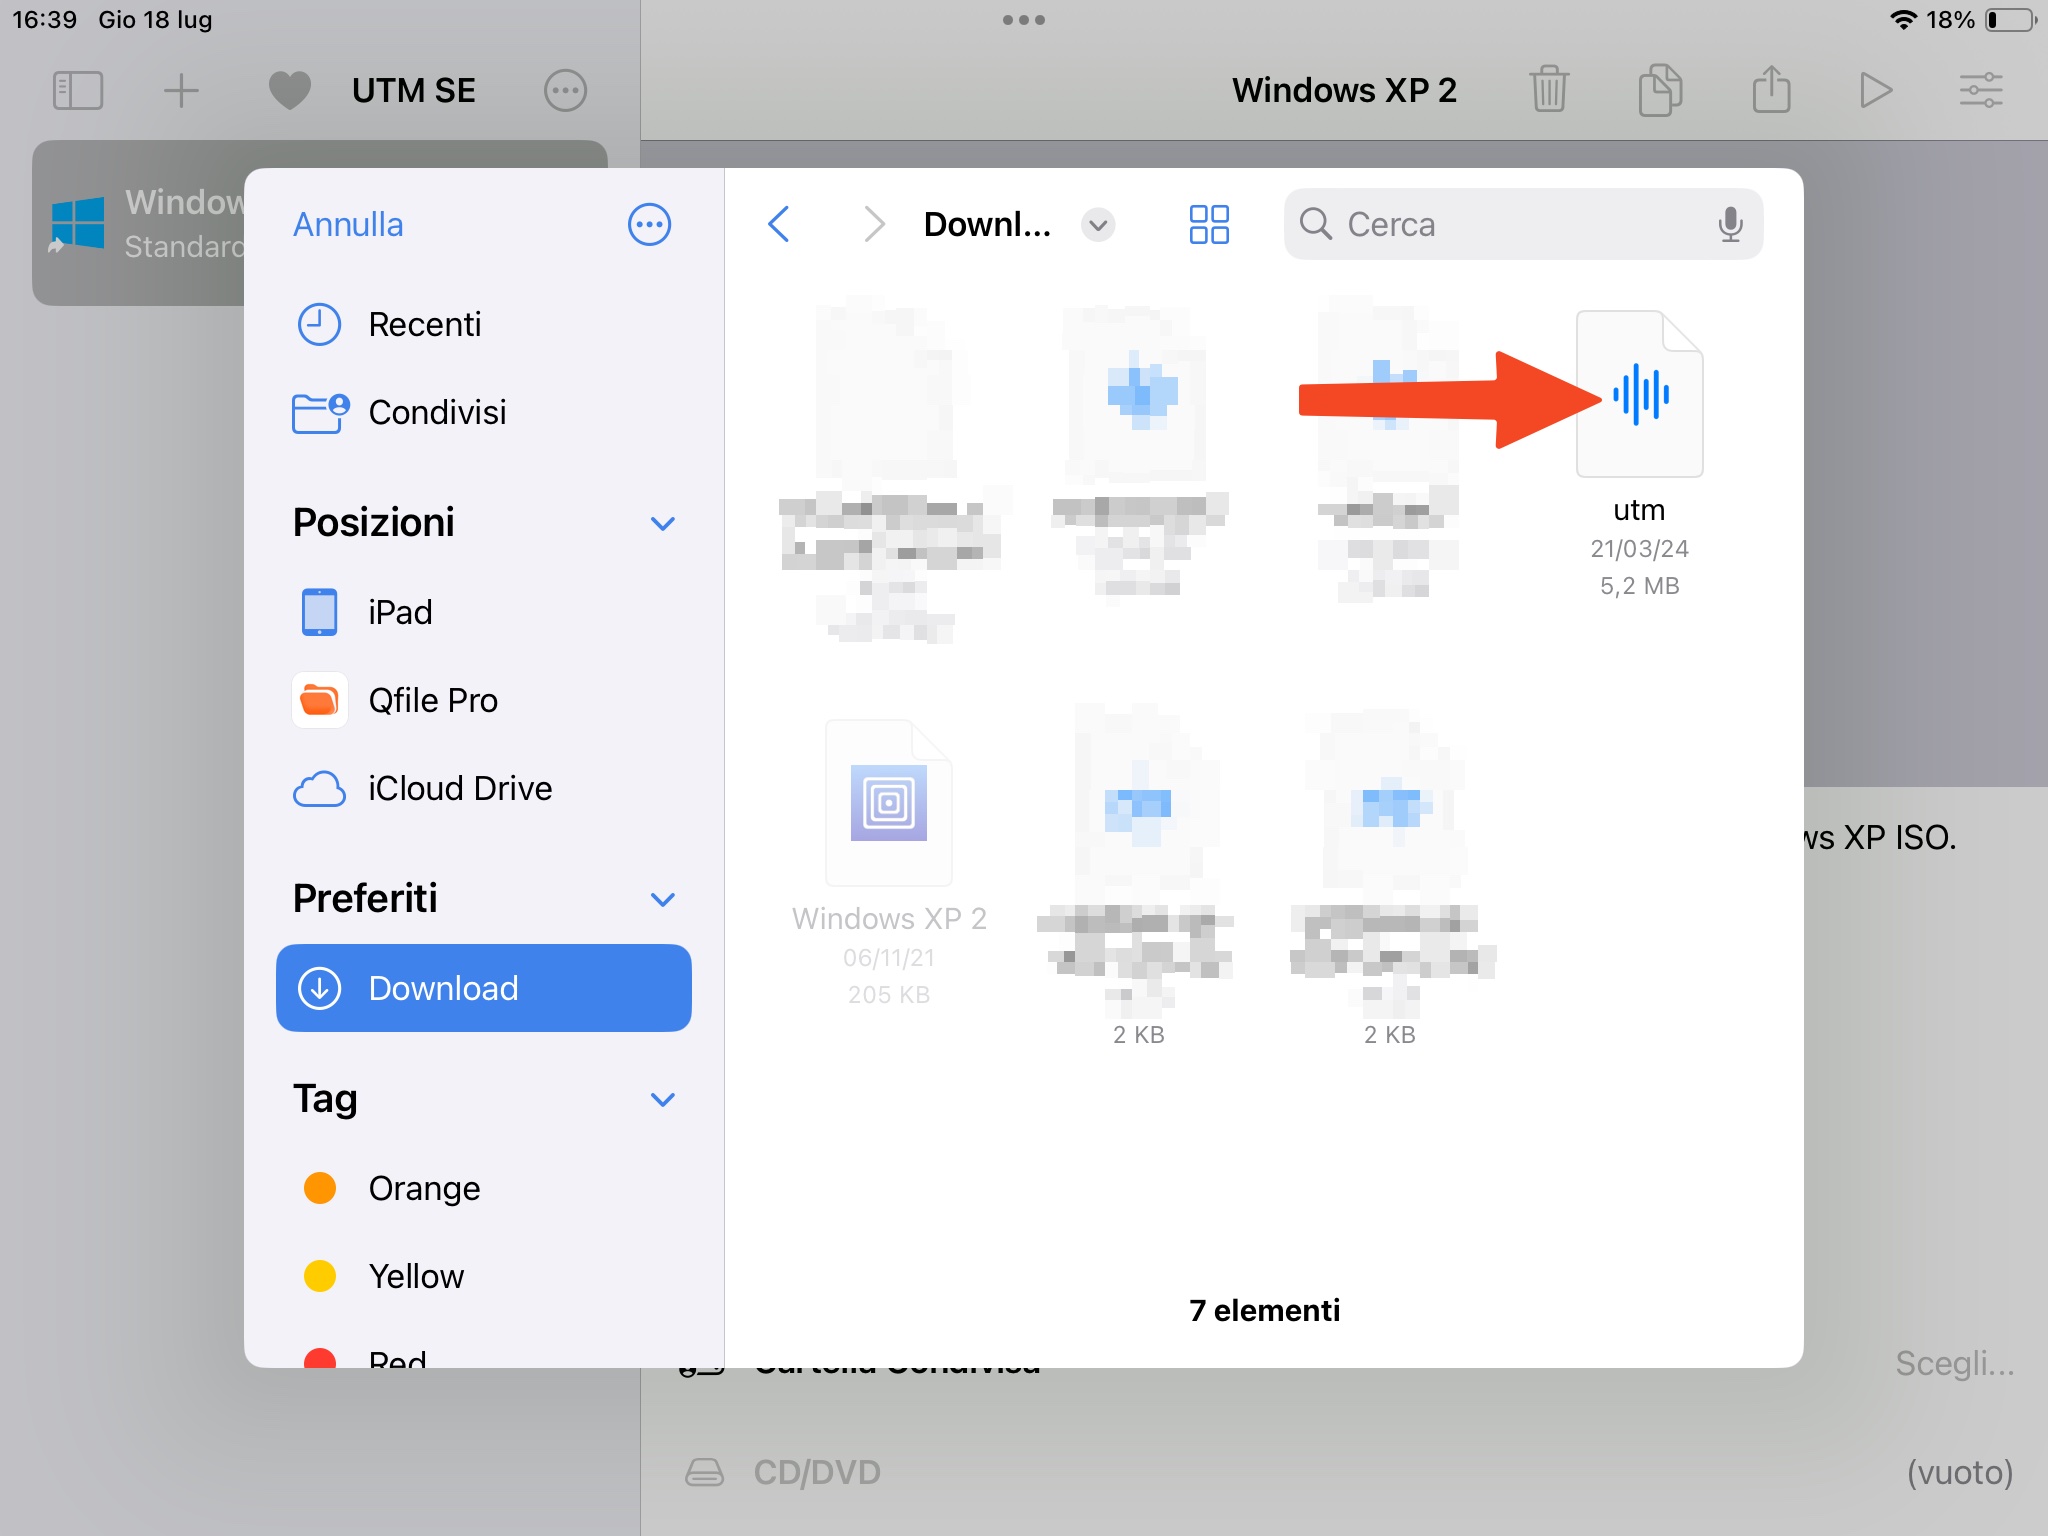
Task: Tap the (vuoto) CD/DVD value
Action: [x=1959, y=1472]
